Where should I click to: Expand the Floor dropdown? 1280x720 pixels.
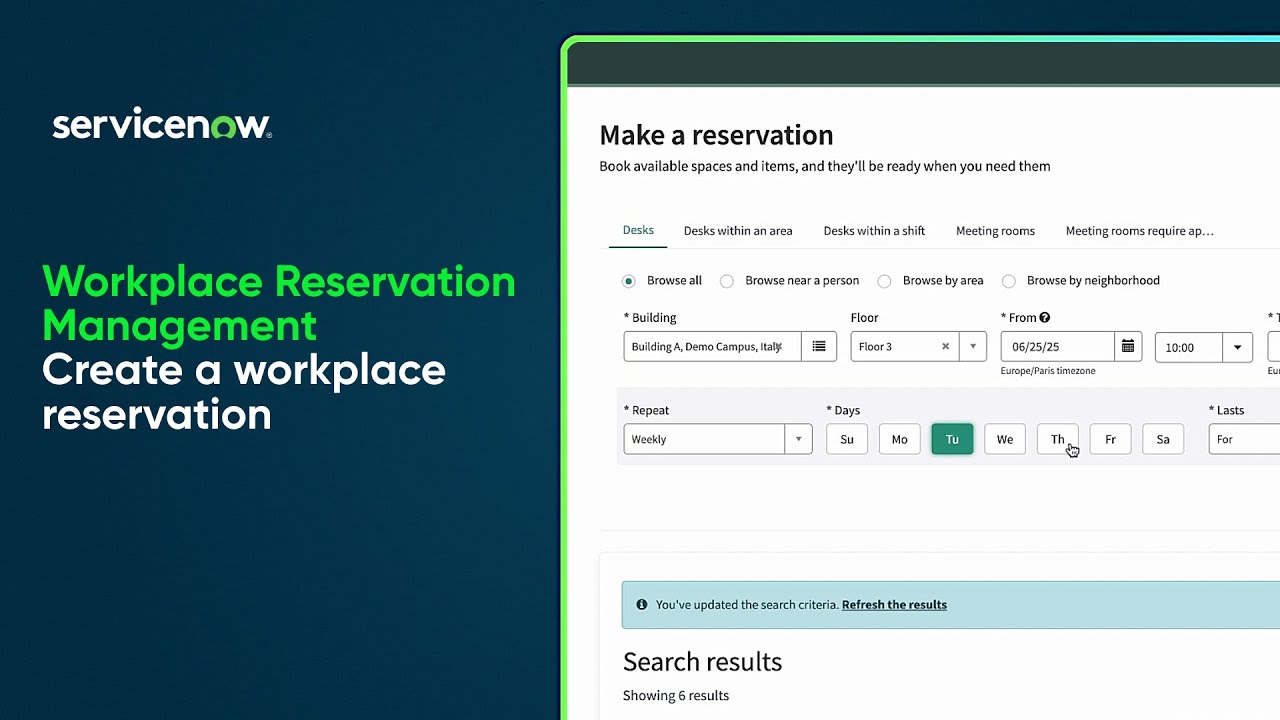(x=972, y=347)
